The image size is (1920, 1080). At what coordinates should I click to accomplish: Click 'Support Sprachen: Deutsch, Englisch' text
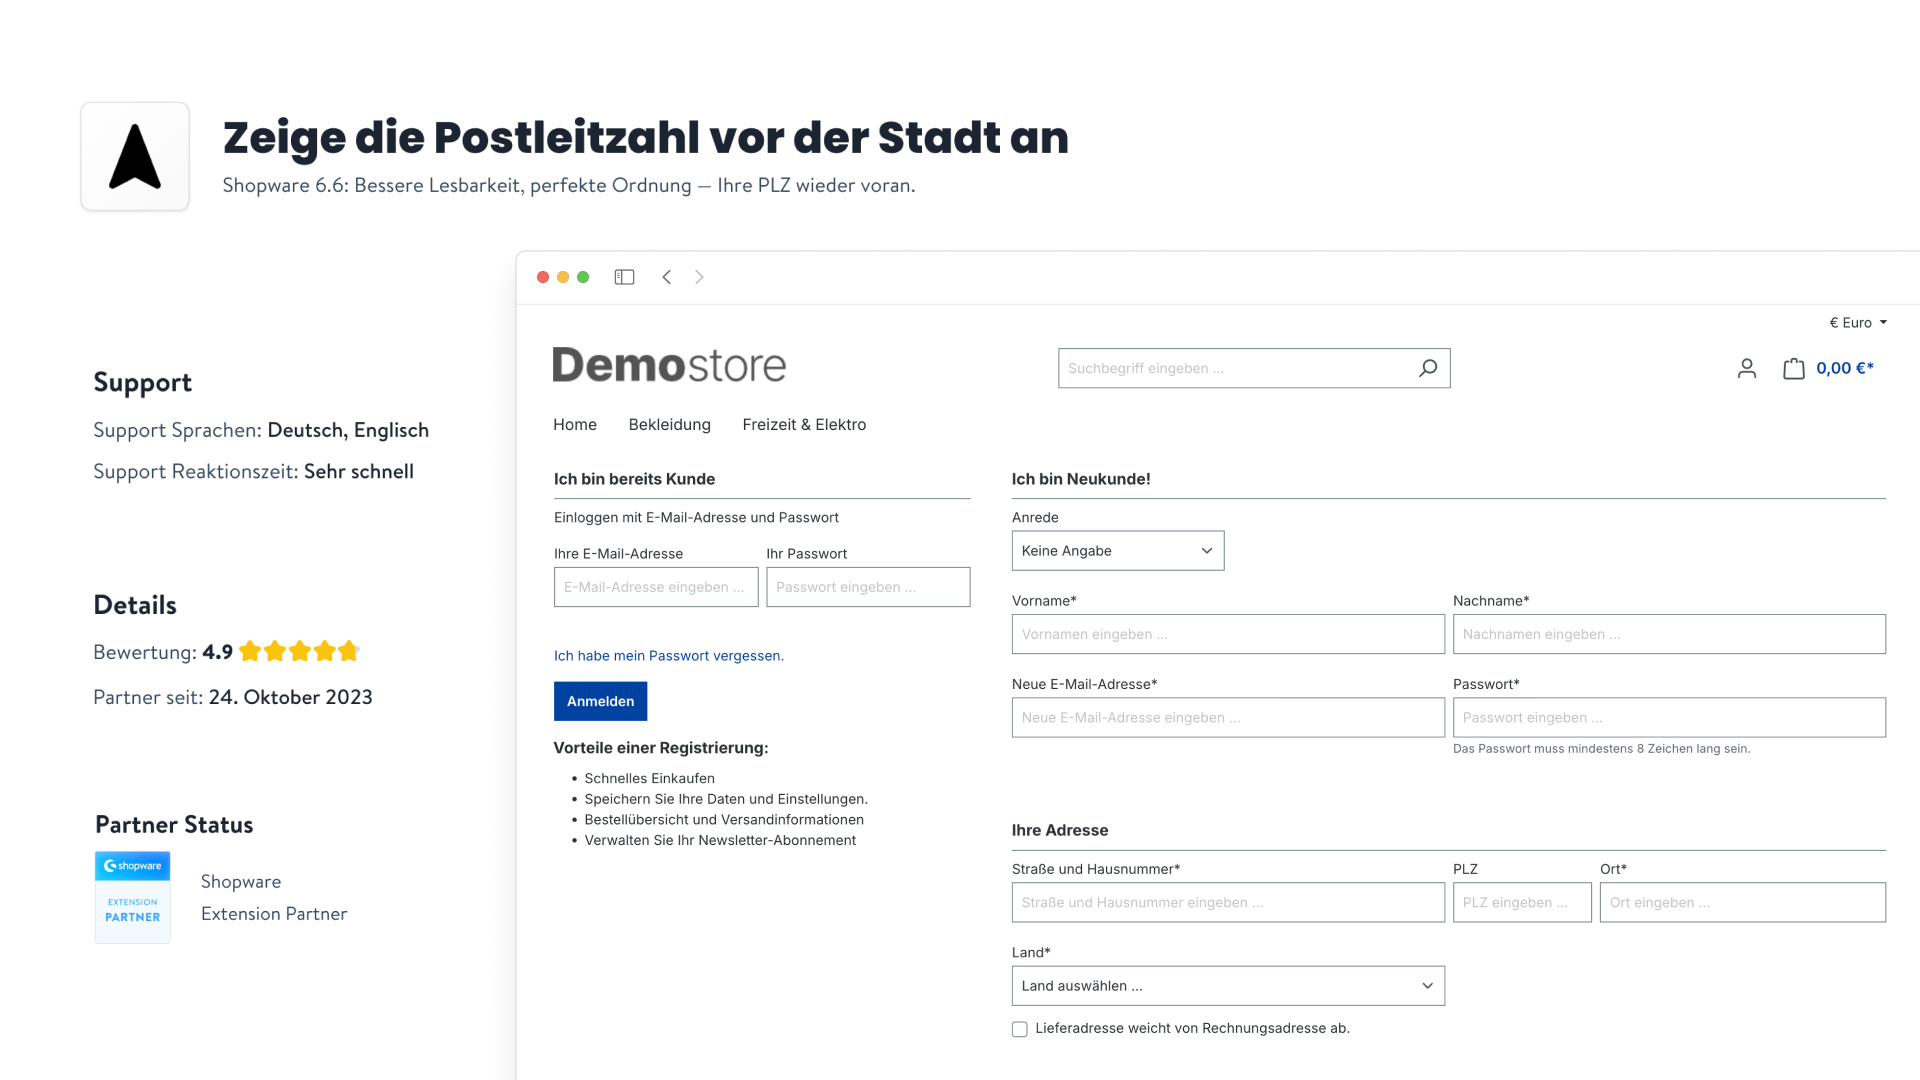tap(261, 430)
